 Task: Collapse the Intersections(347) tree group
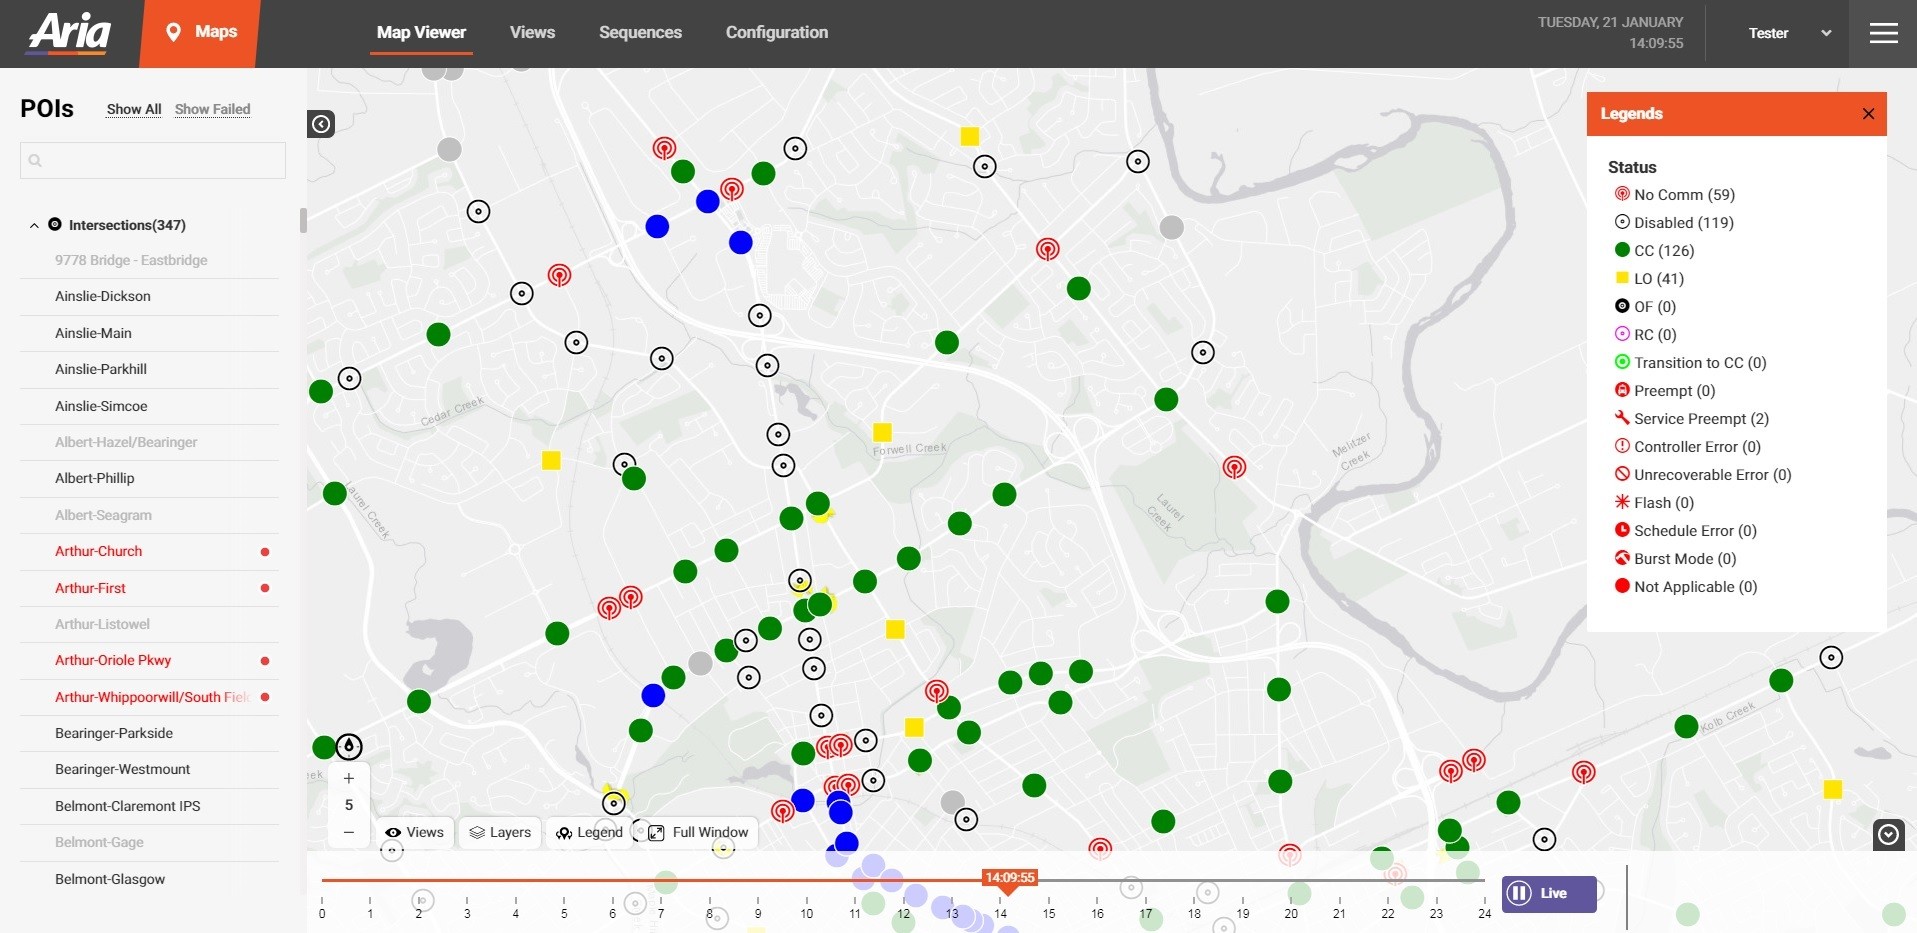34,226
